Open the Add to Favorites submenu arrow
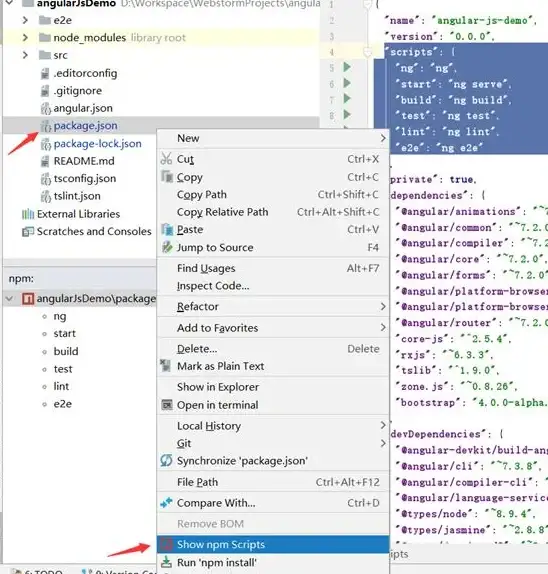The height and width of the screenshot is (574, 548). point(383,327)
